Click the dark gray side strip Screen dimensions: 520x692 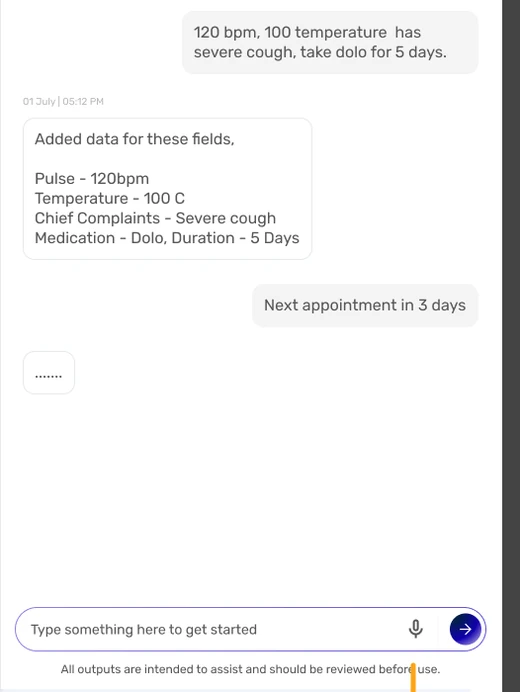(511, 346)
